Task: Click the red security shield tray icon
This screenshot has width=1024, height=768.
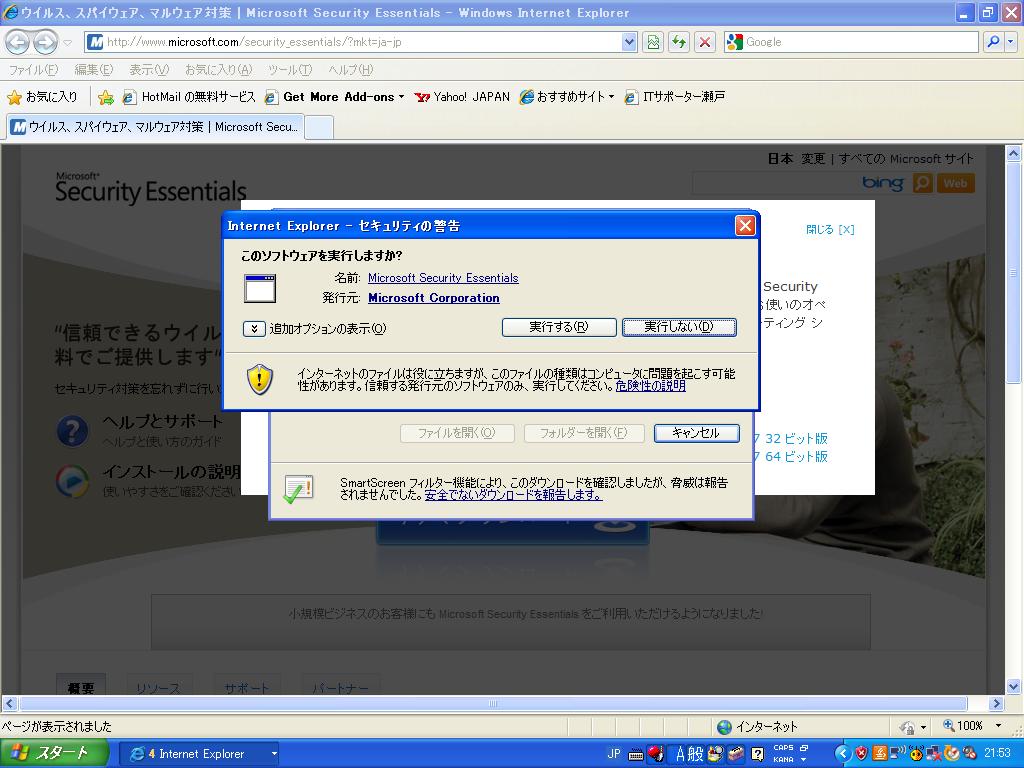Action: tap(861, 754)
